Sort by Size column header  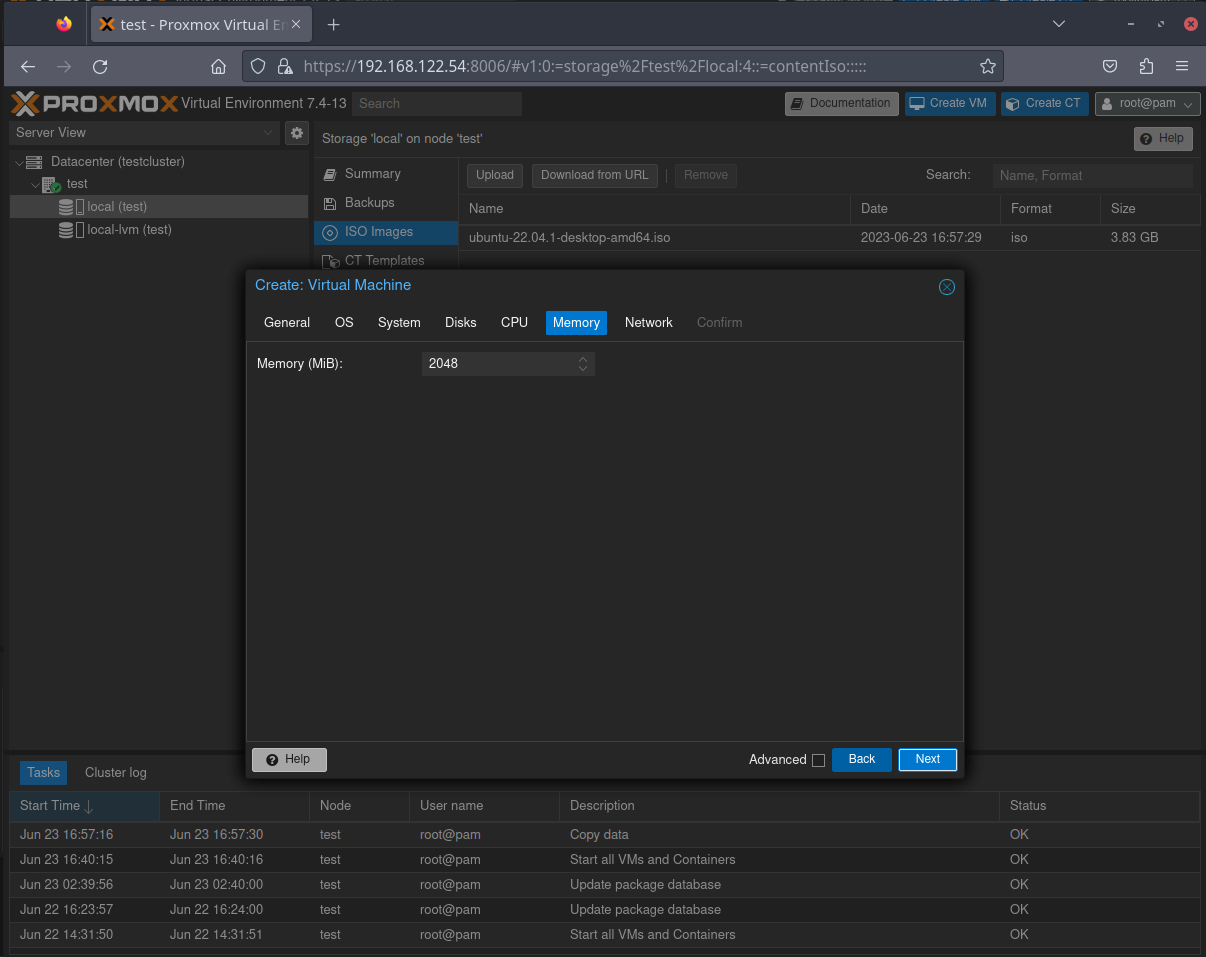click(1150, 209)
